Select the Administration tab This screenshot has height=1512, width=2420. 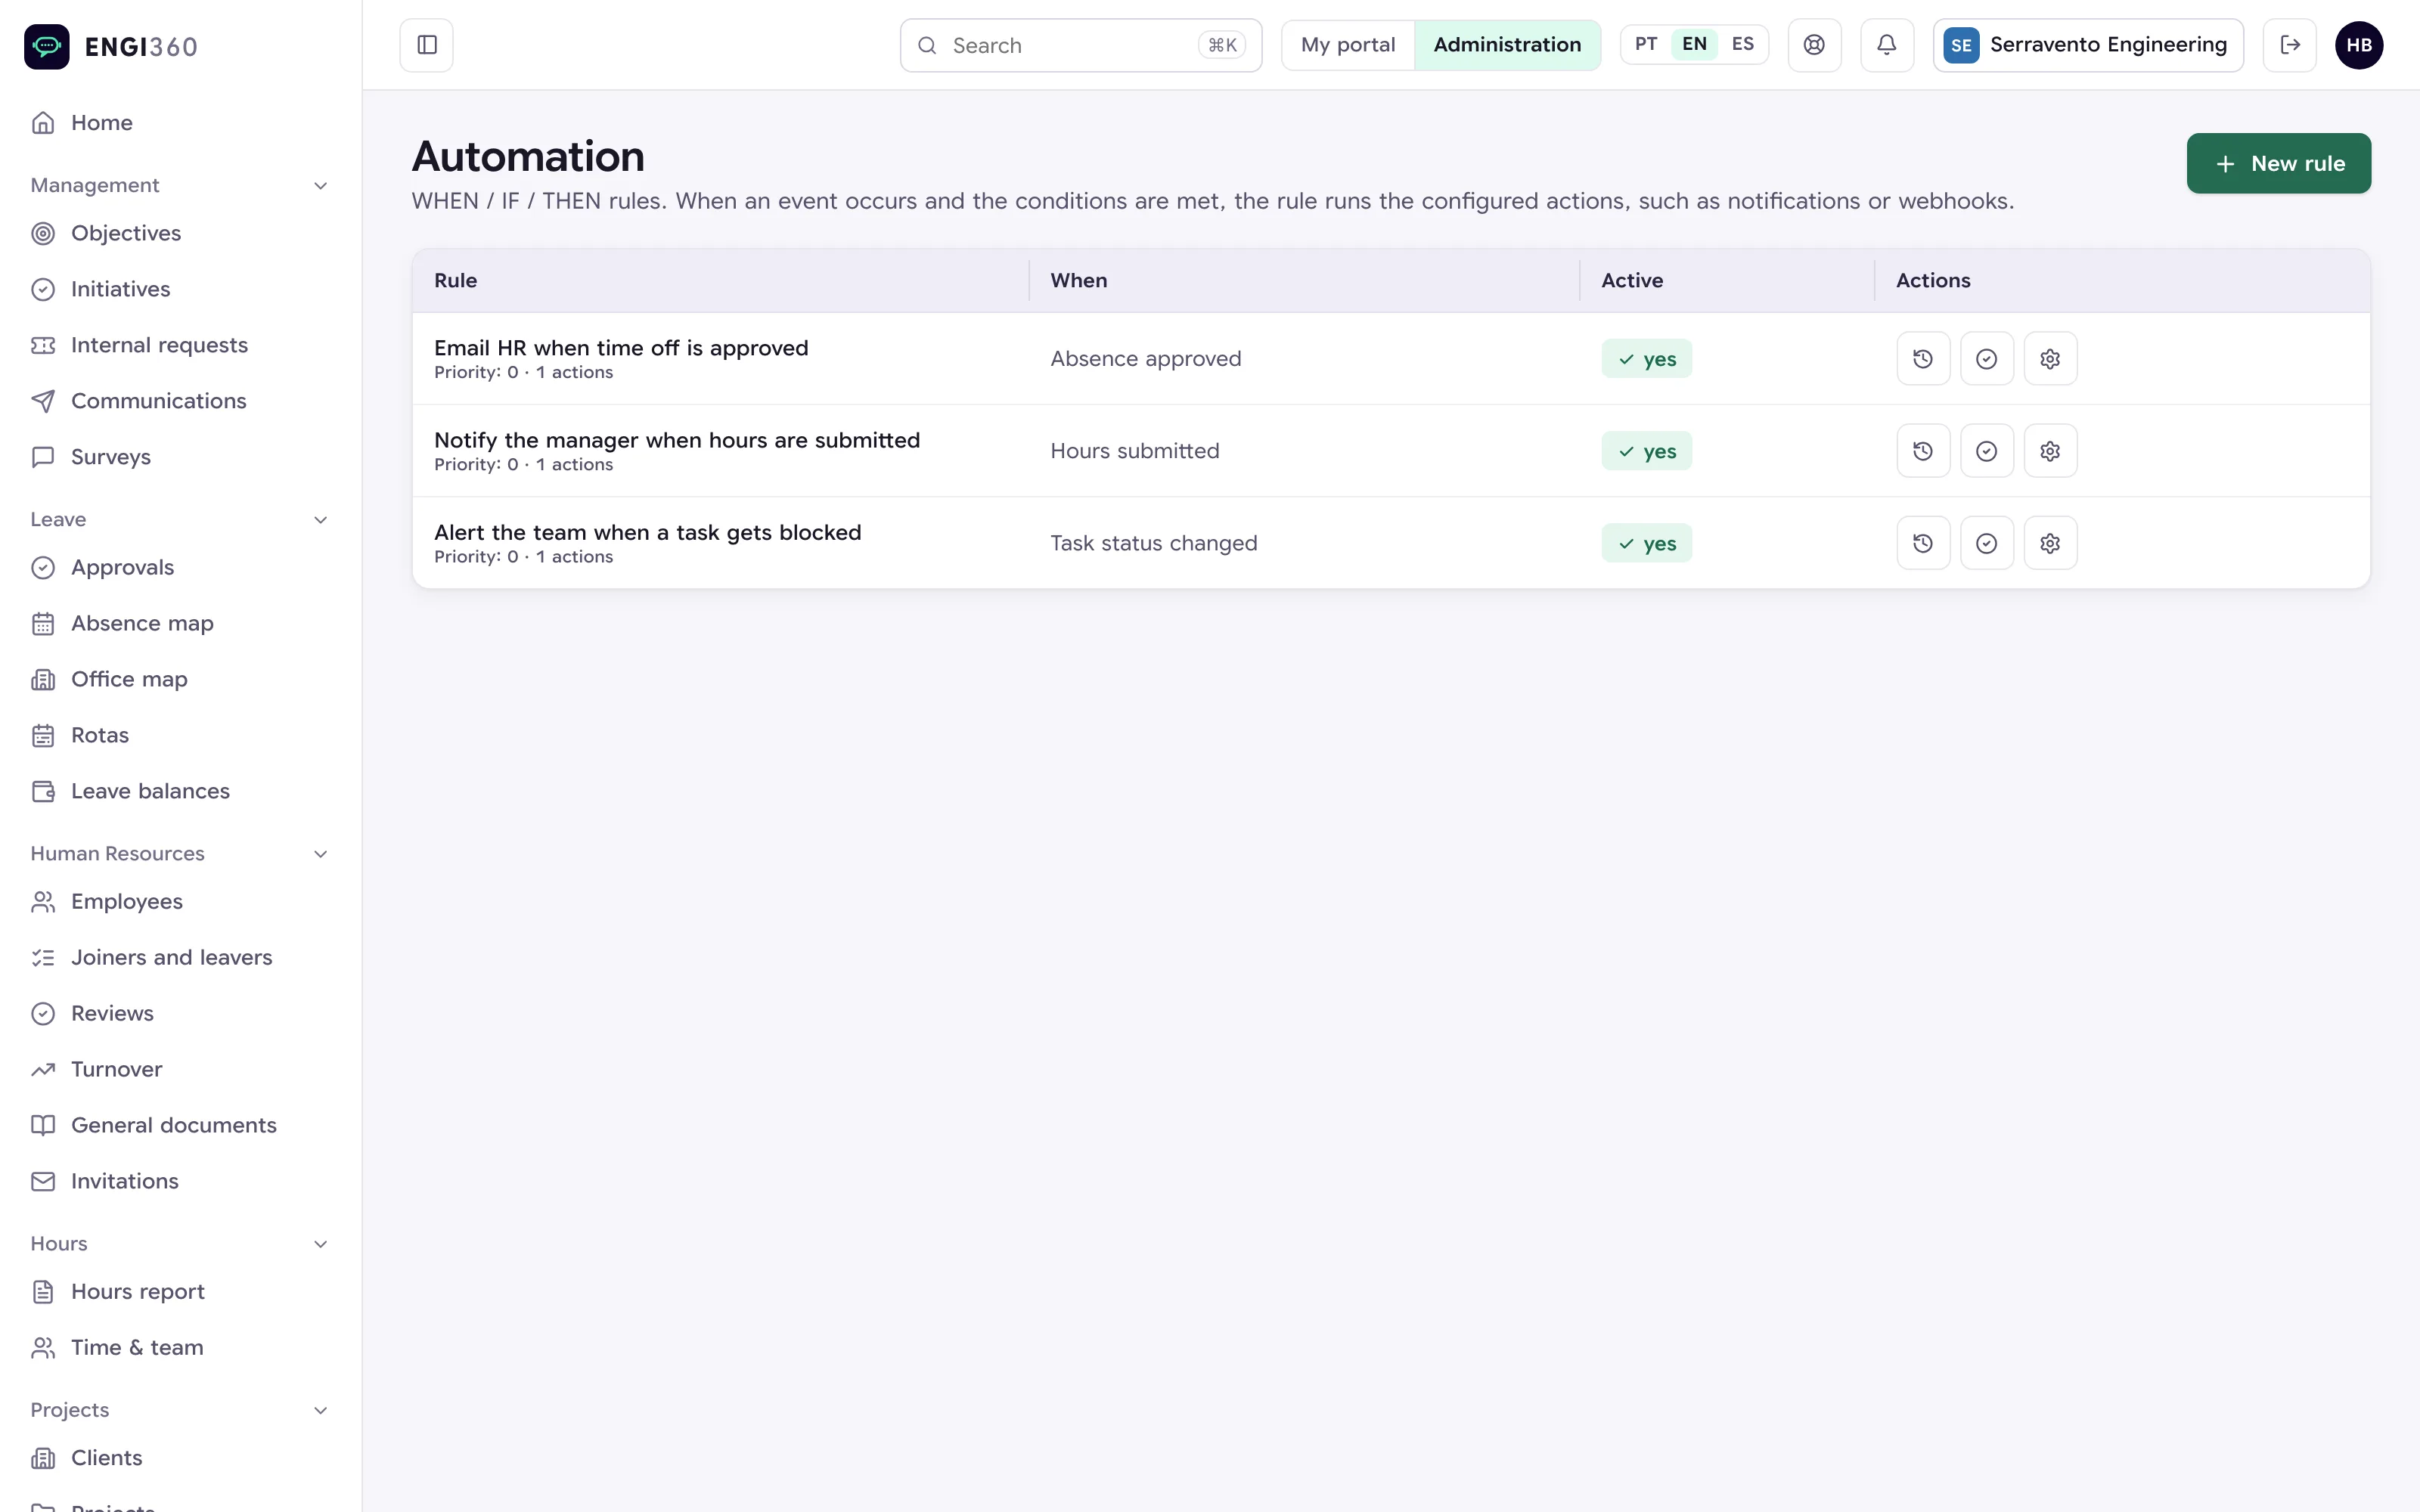coord(1507,45)
